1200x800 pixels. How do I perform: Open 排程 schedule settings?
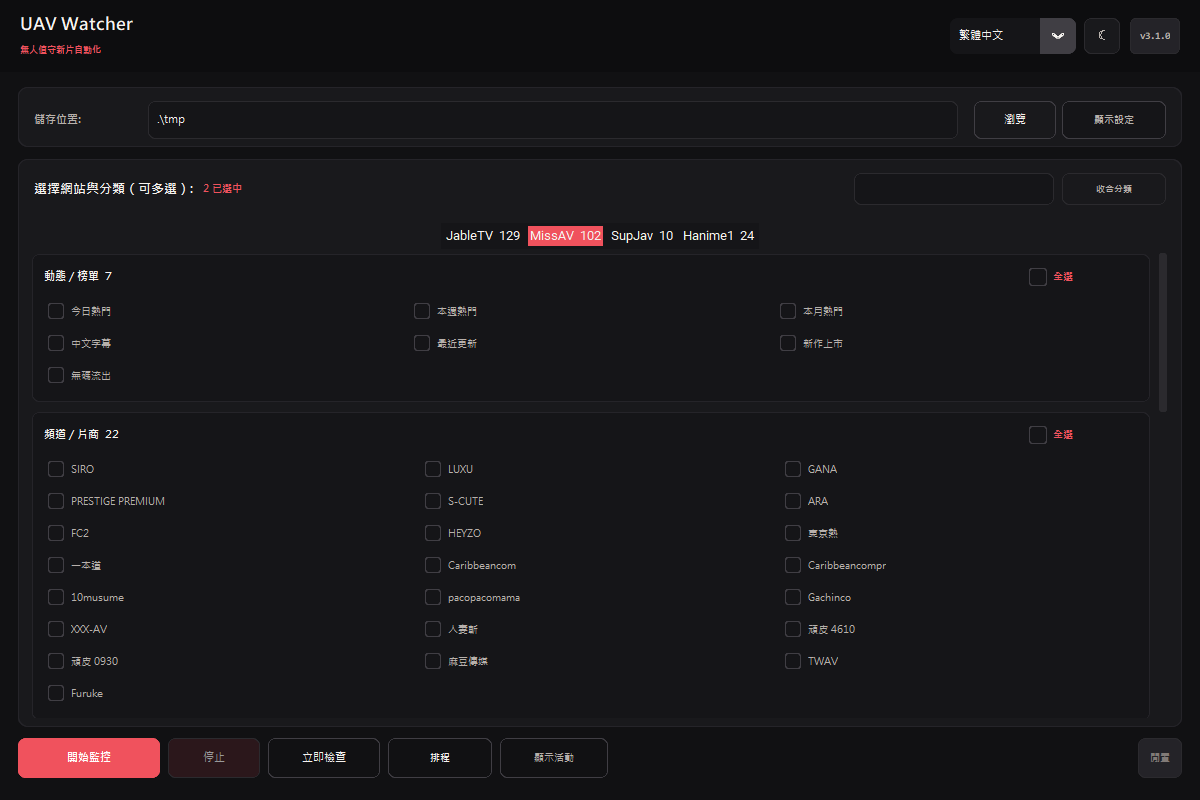click(x=440, y=758)
